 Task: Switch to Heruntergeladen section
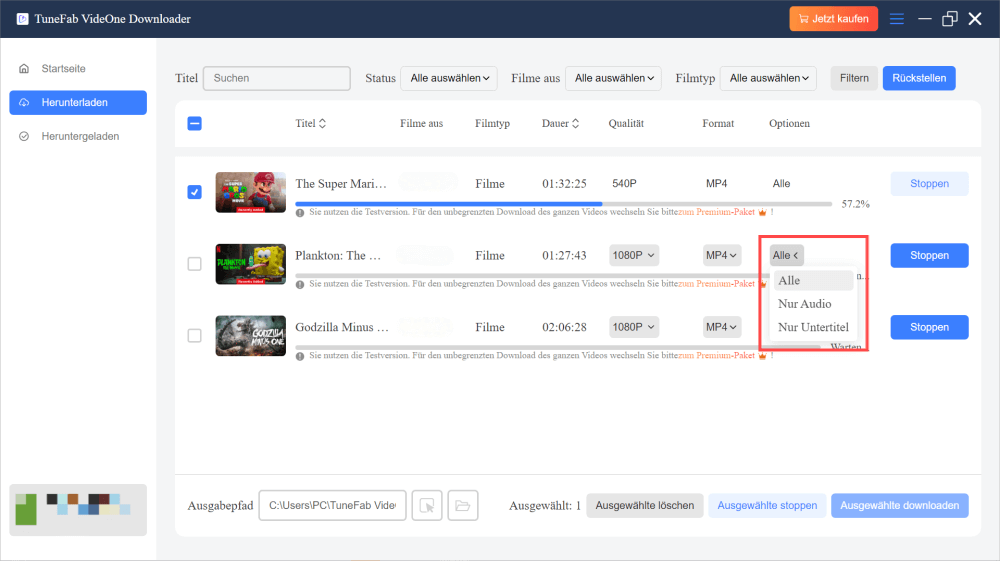tap(78, 136)
